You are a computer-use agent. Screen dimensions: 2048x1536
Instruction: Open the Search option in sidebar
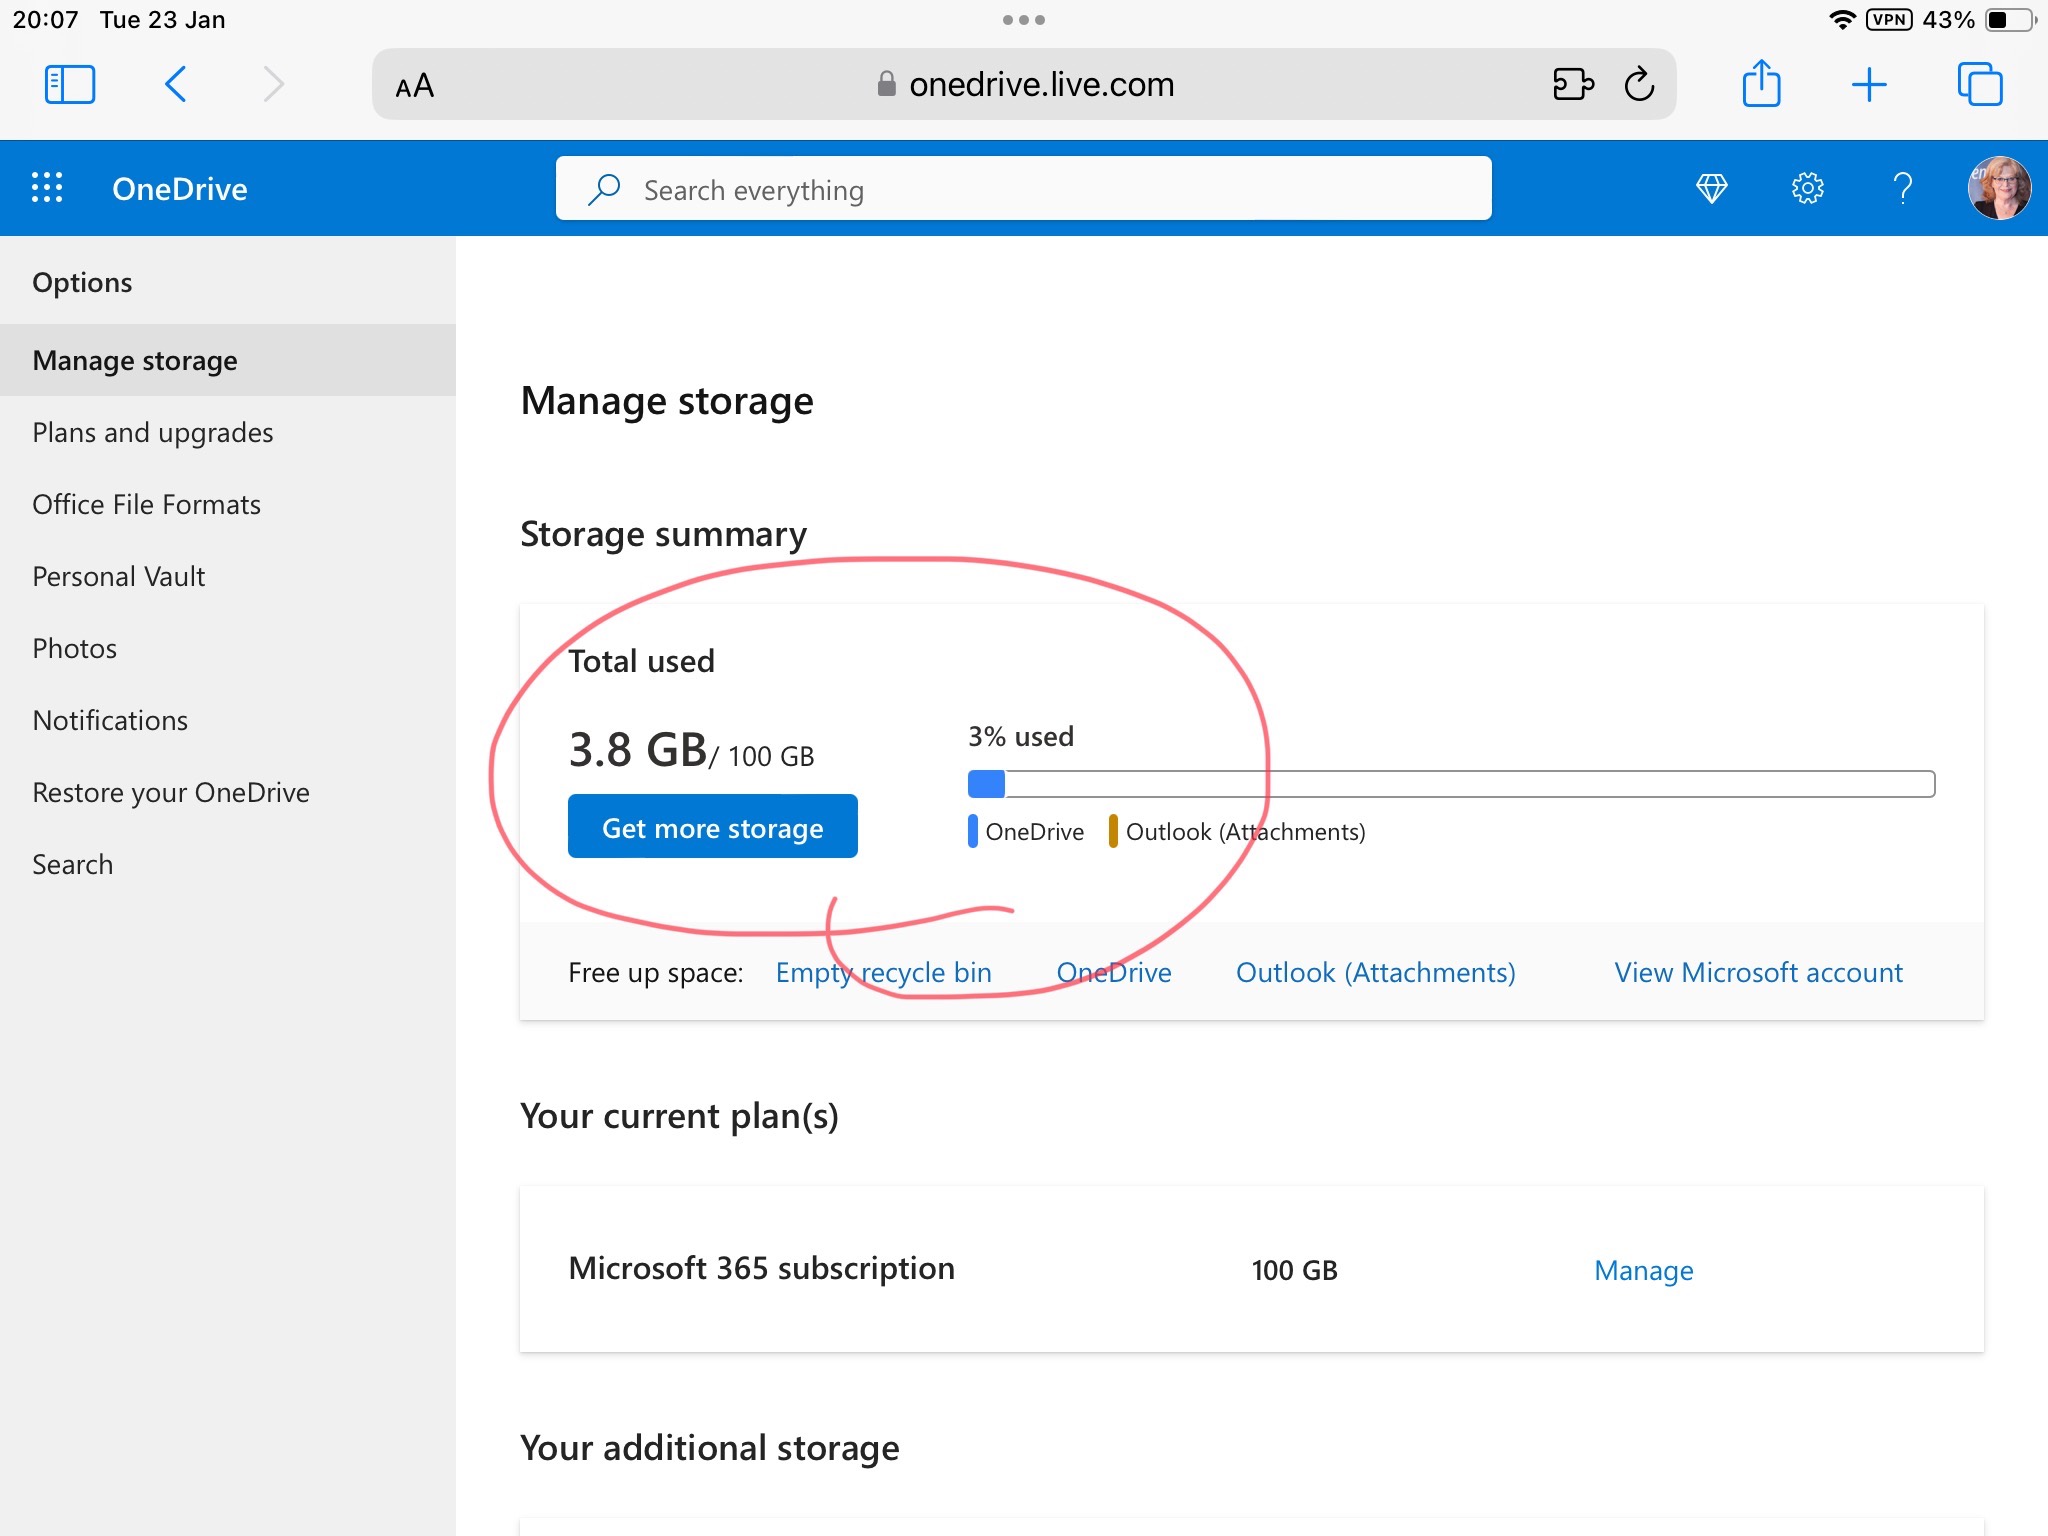click(x=228, y=864)
